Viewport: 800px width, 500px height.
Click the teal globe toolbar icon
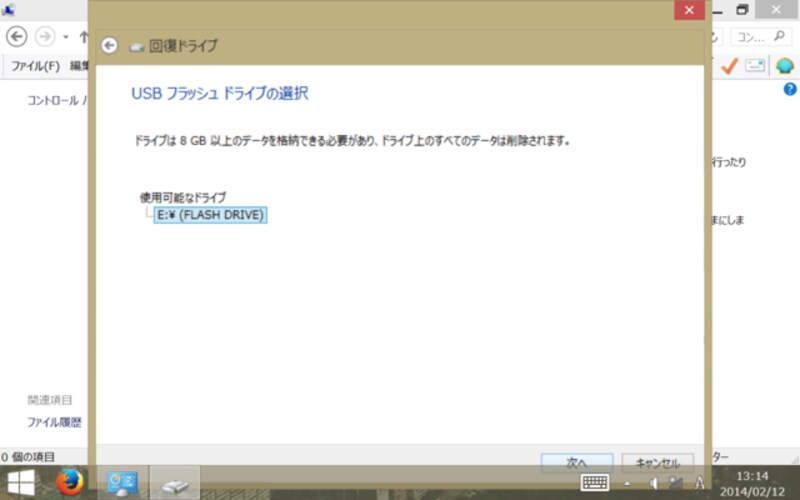point(785,66)
